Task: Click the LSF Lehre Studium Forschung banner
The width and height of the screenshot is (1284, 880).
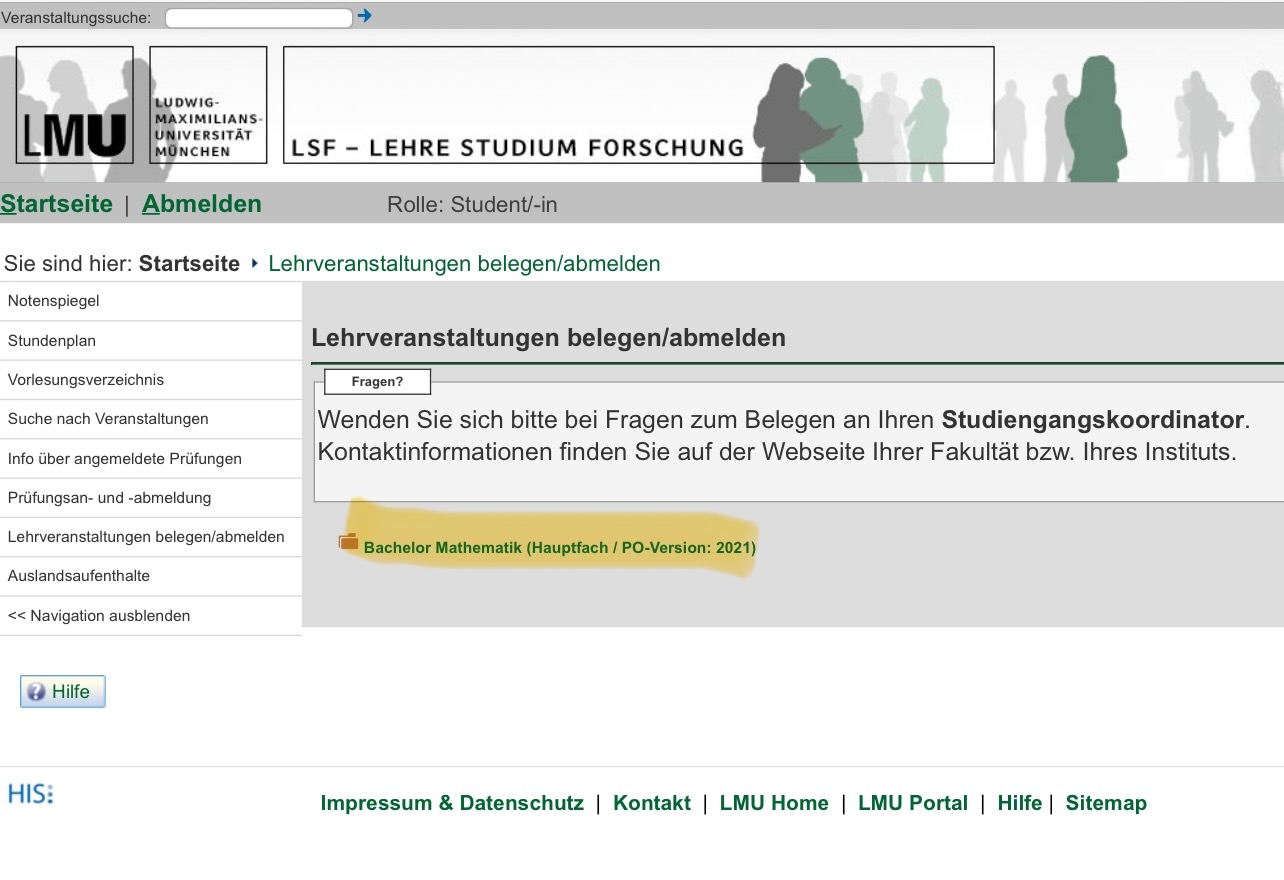Action: 638,105
